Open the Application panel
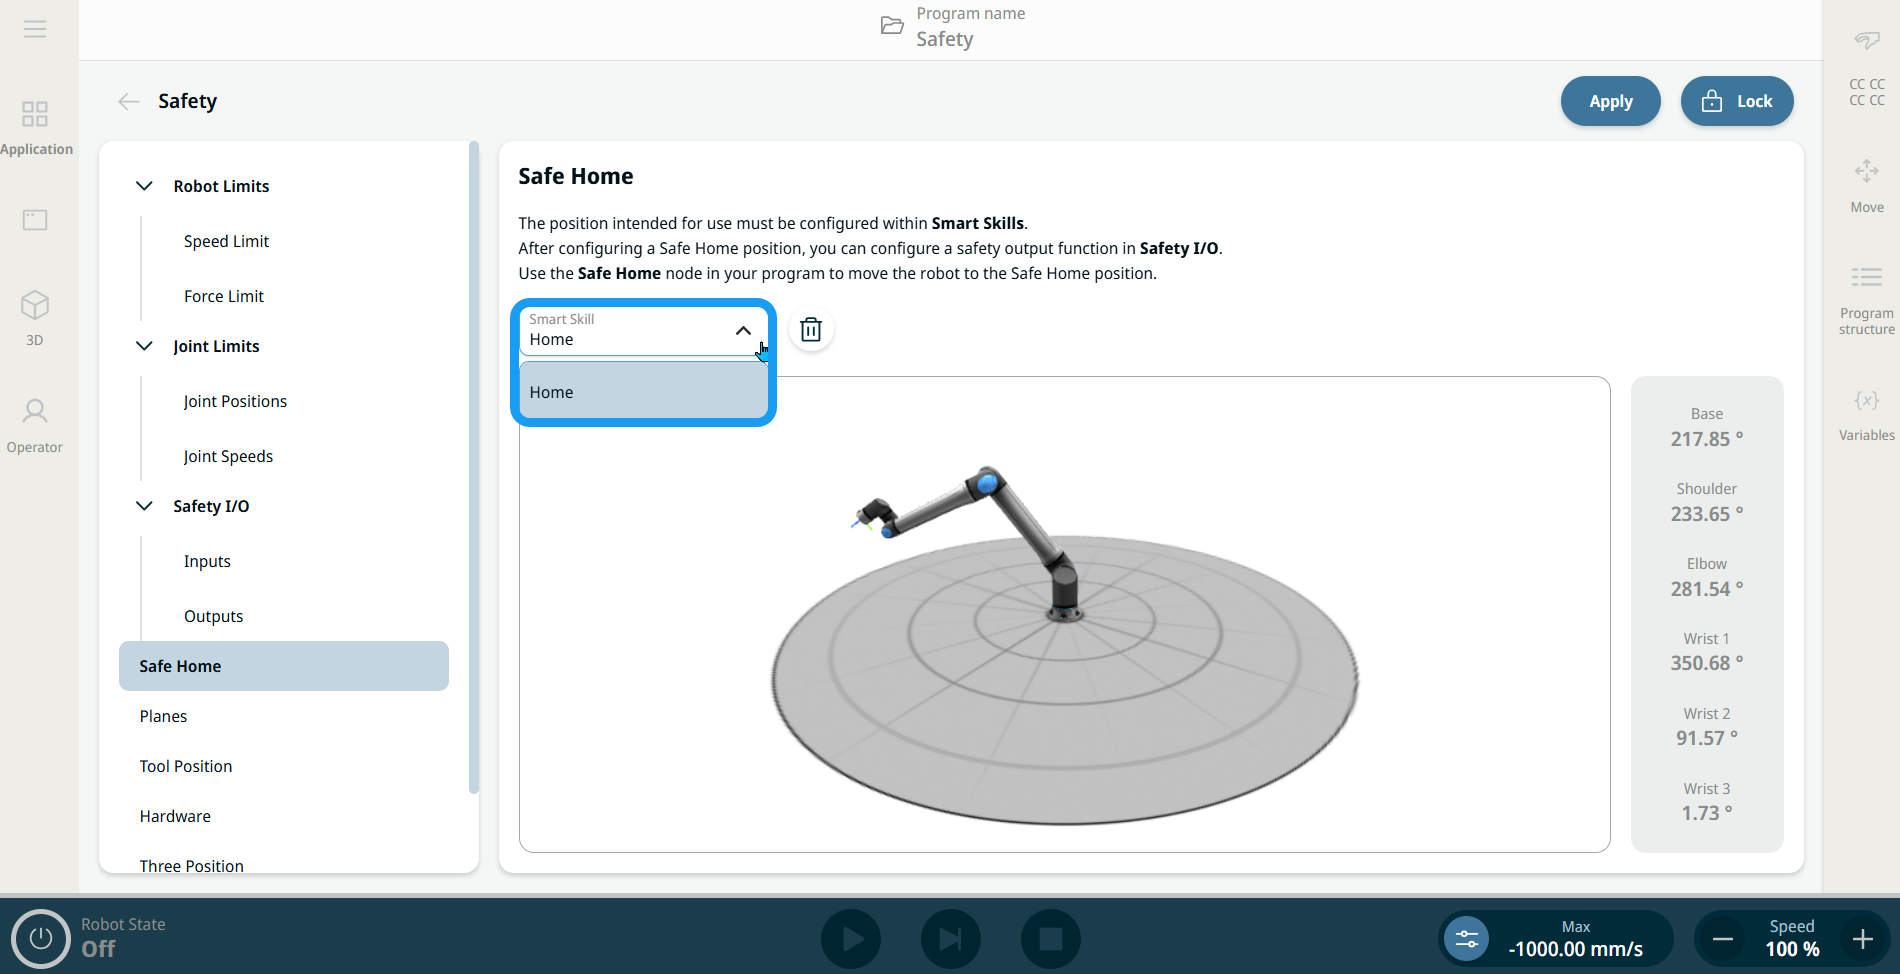The height and width of the screenshot is (974, 1900). [35, 127]
